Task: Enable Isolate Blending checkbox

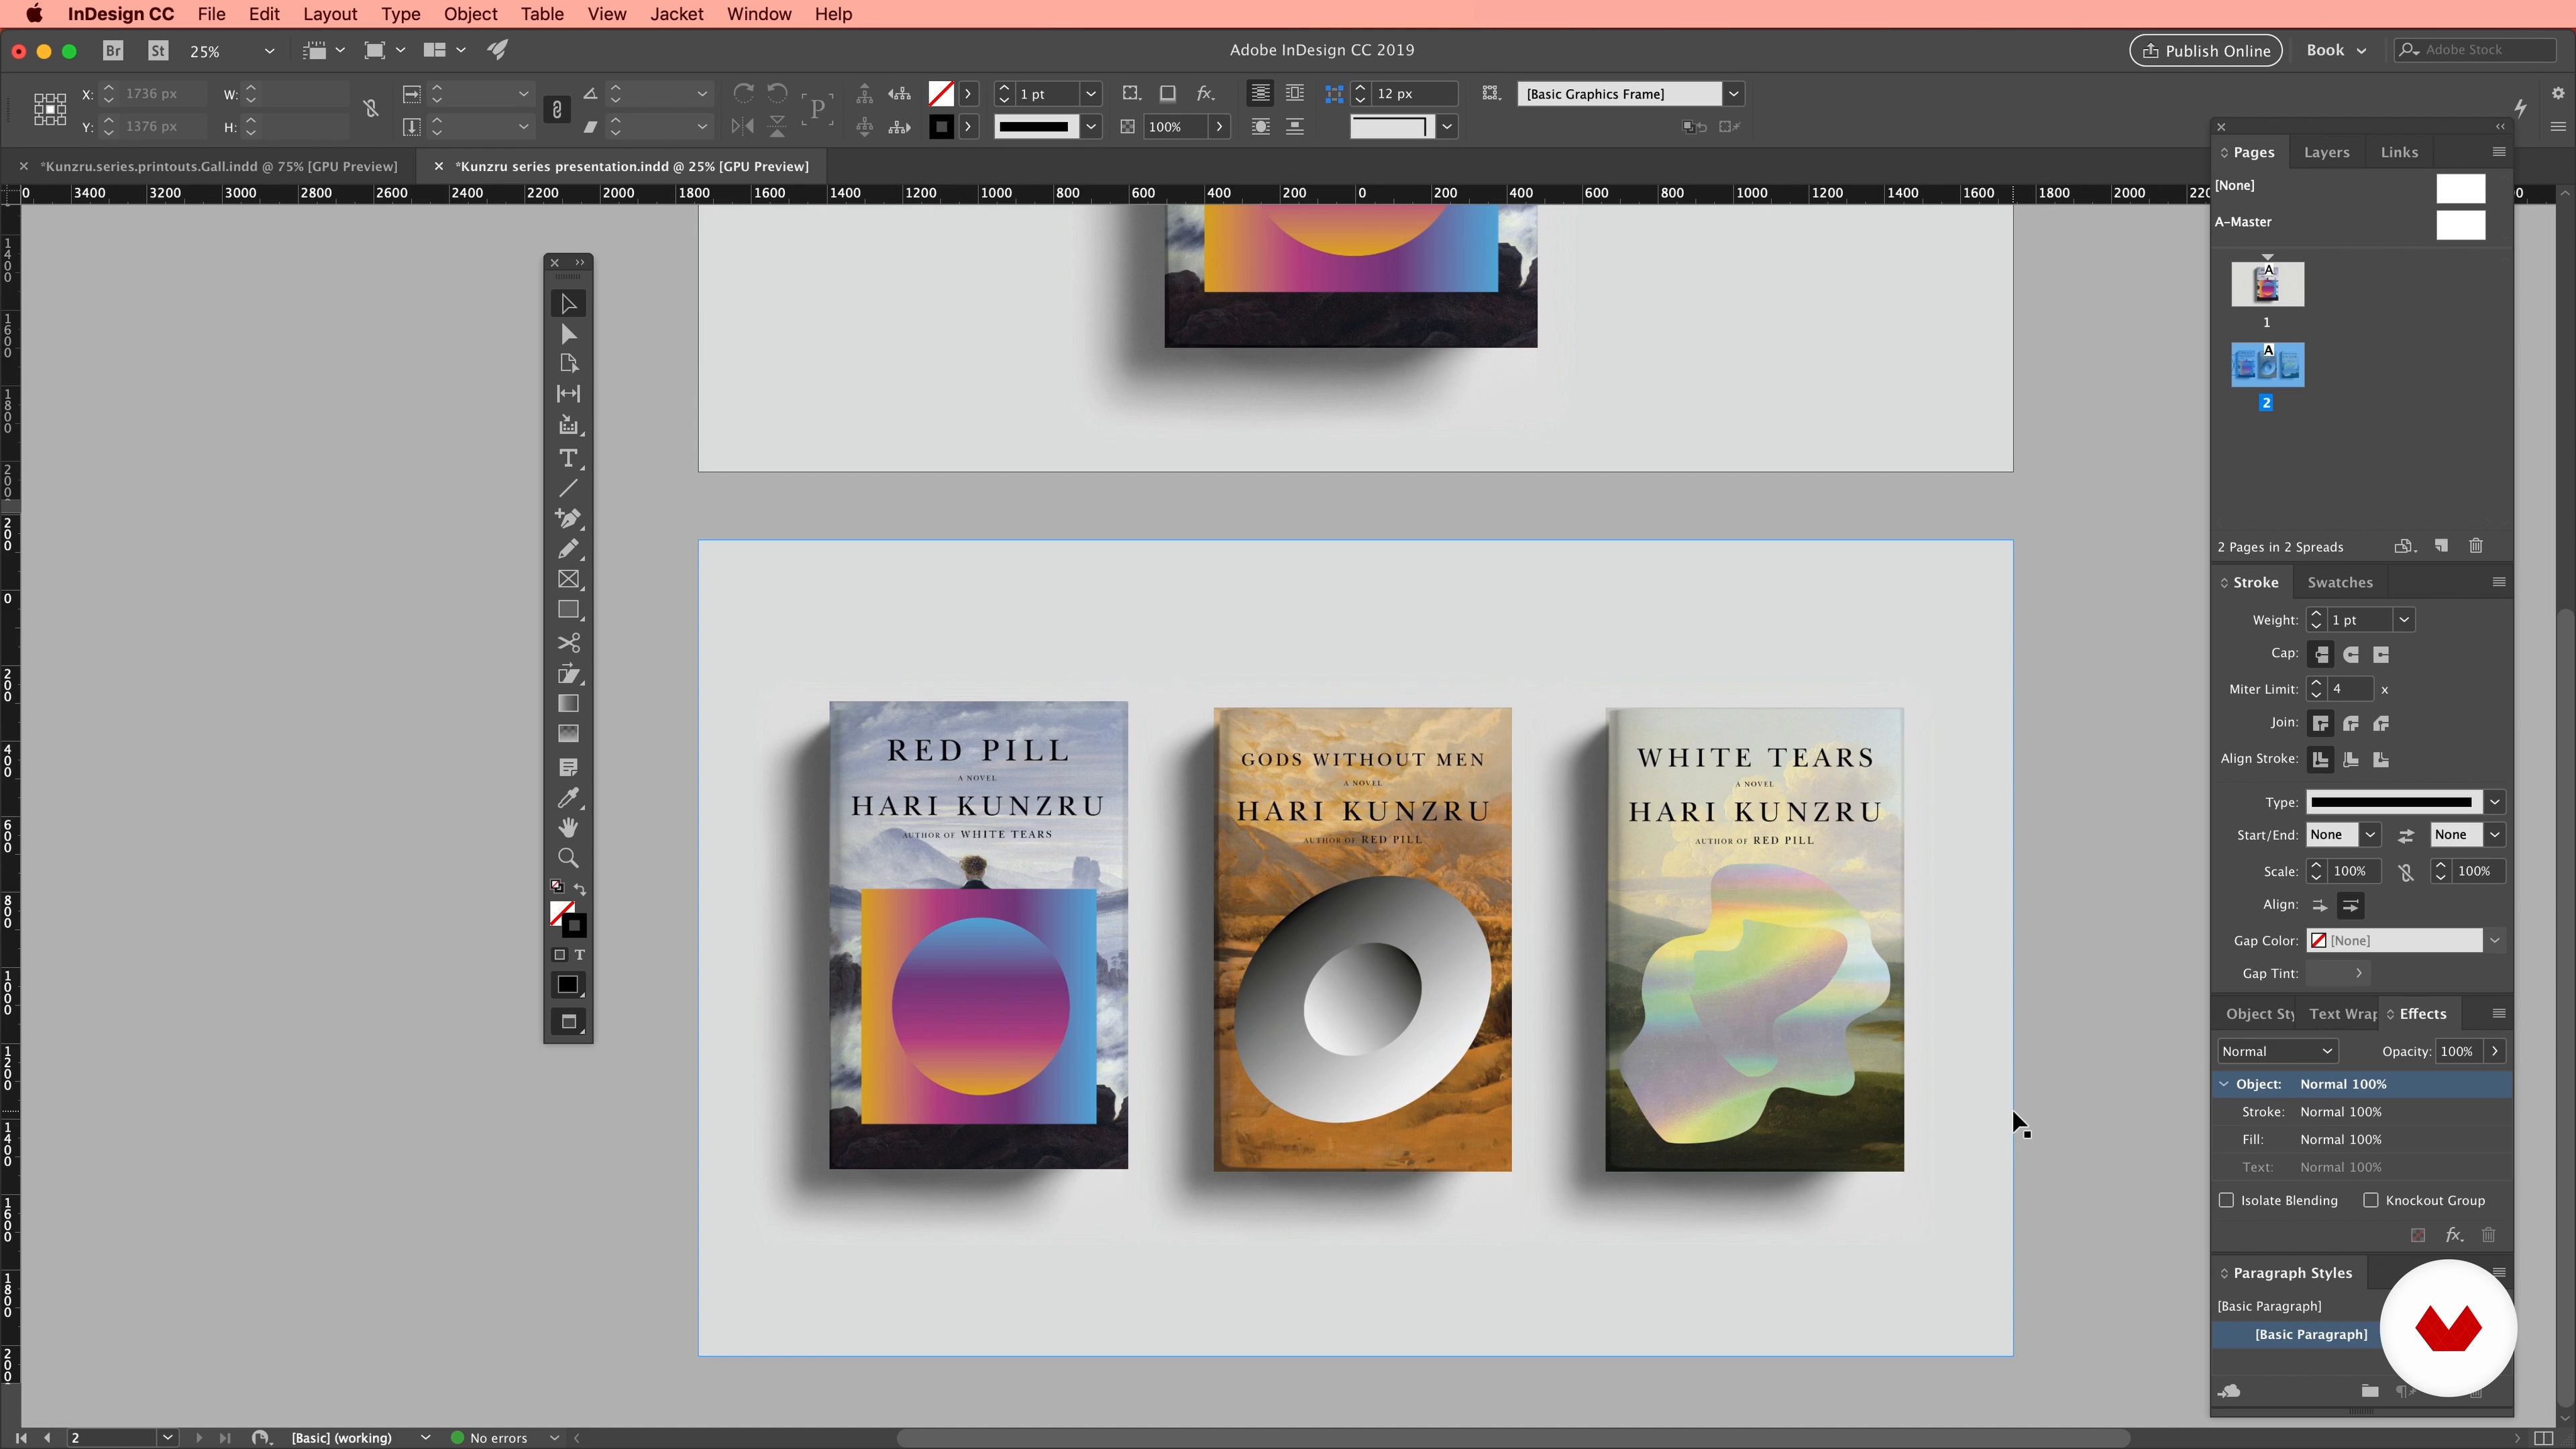Action: [2226, 1200]
